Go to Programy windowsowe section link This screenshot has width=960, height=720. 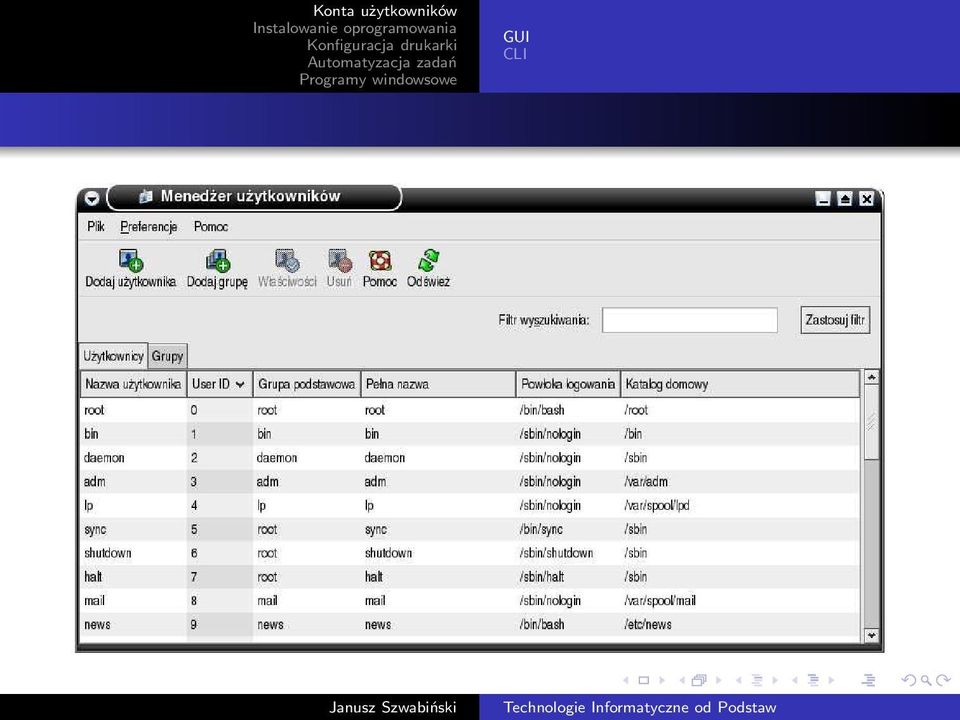[378, 80]
